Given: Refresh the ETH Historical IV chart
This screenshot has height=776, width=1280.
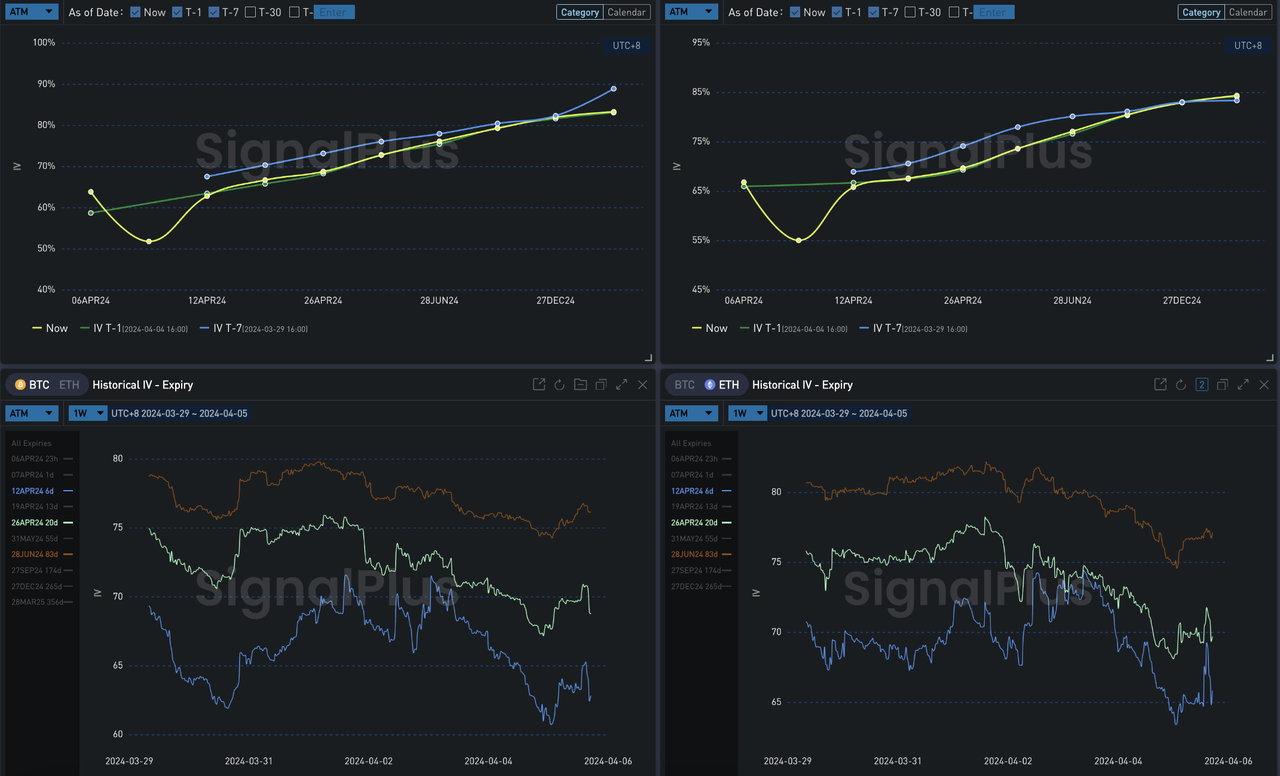Looking at the screenshot, I should [x=1181, y=385].
